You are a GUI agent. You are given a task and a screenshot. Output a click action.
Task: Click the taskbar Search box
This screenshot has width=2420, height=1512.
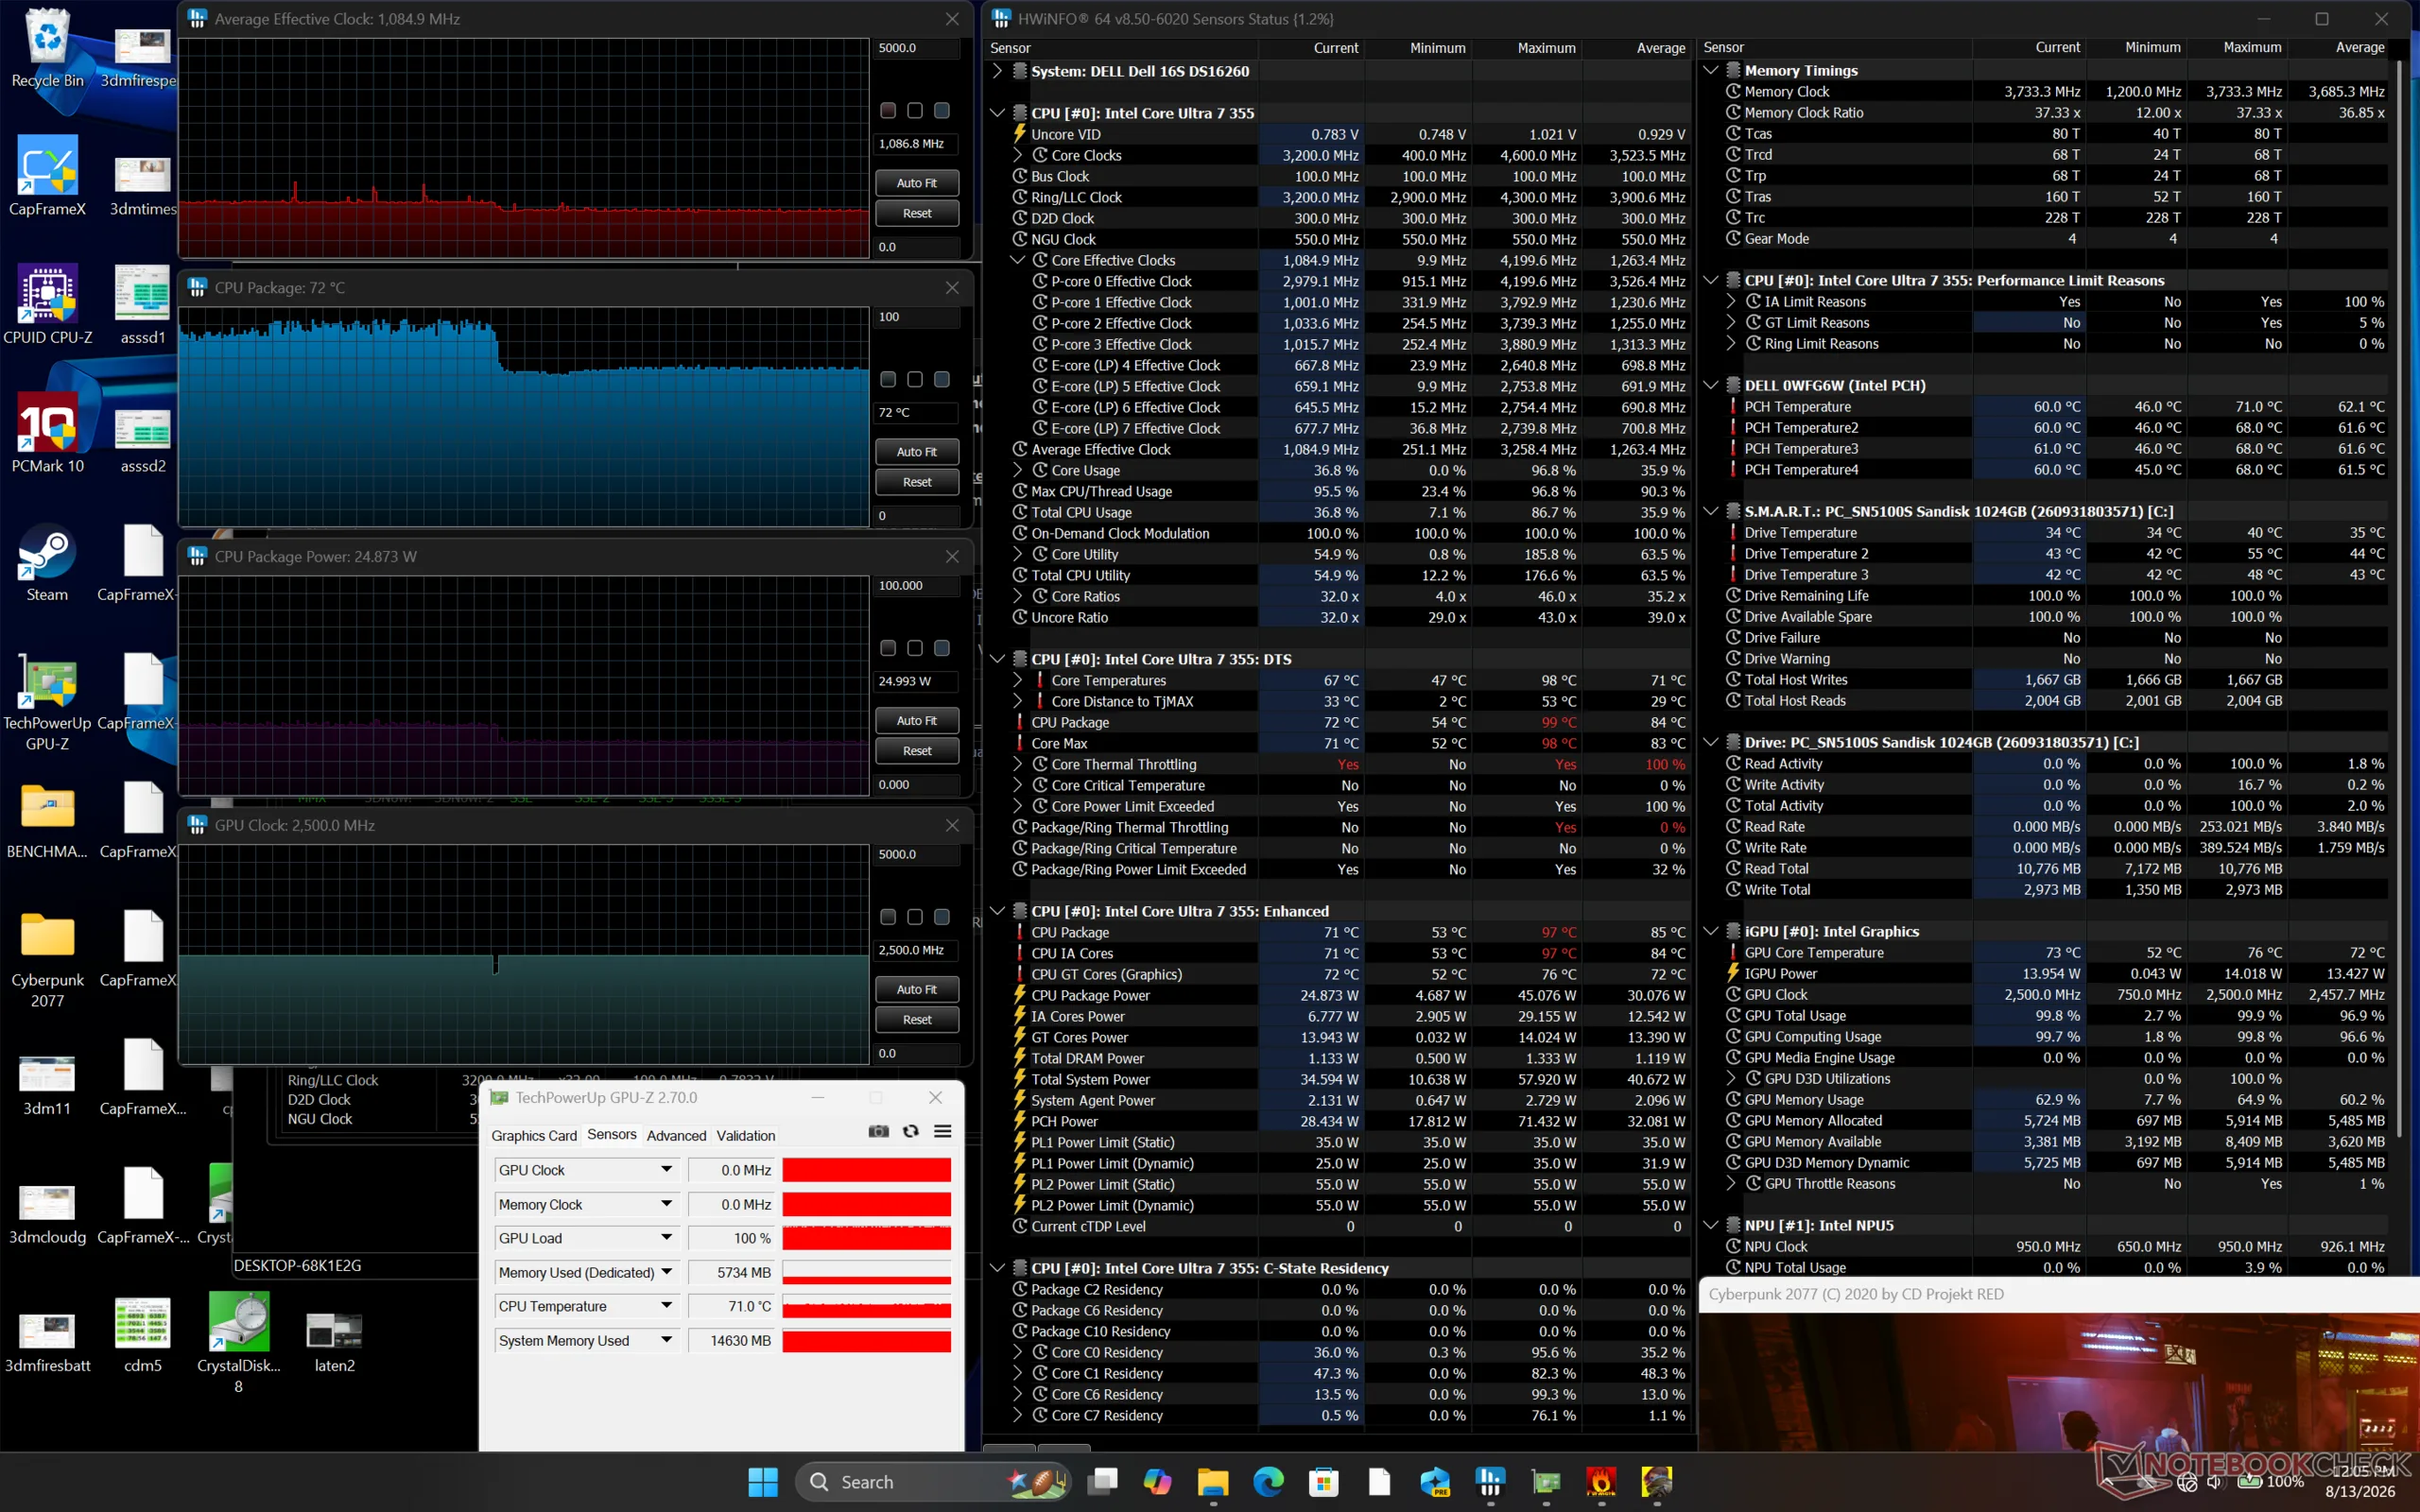click(x=933, y=1481)
